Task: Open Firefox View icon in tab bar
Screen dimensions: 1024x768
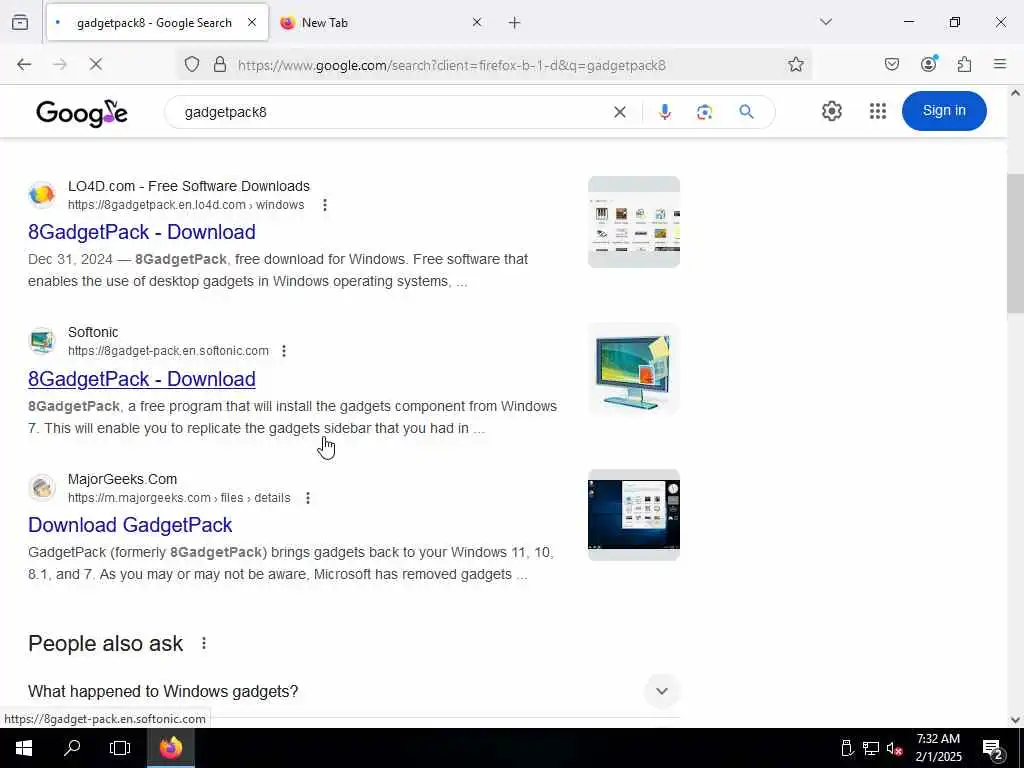Action: [20, 22]
